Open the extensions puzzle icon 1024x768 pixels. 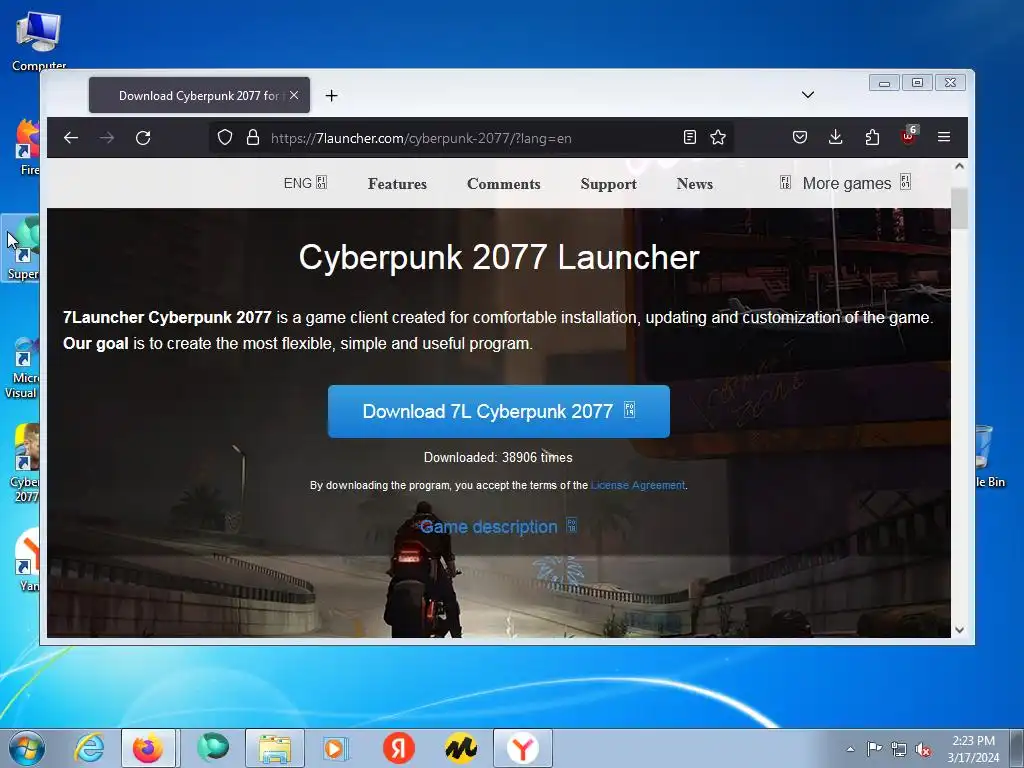[872, 137]
